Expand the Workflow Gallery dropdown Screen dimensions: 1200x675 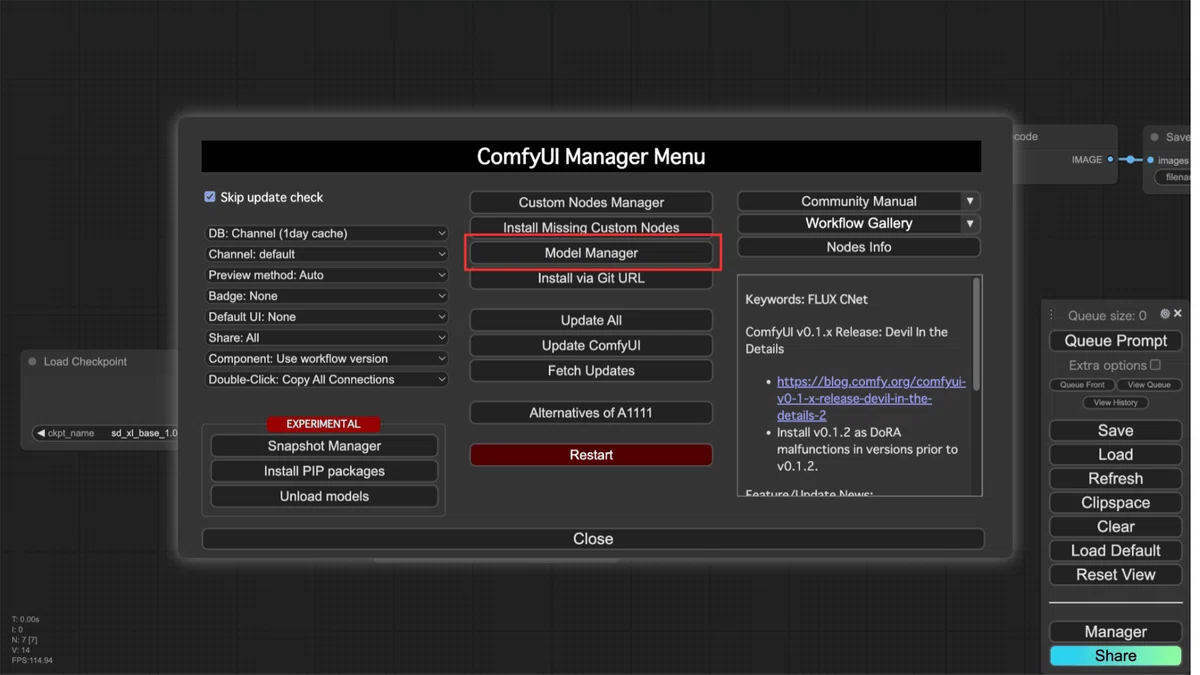969,223
